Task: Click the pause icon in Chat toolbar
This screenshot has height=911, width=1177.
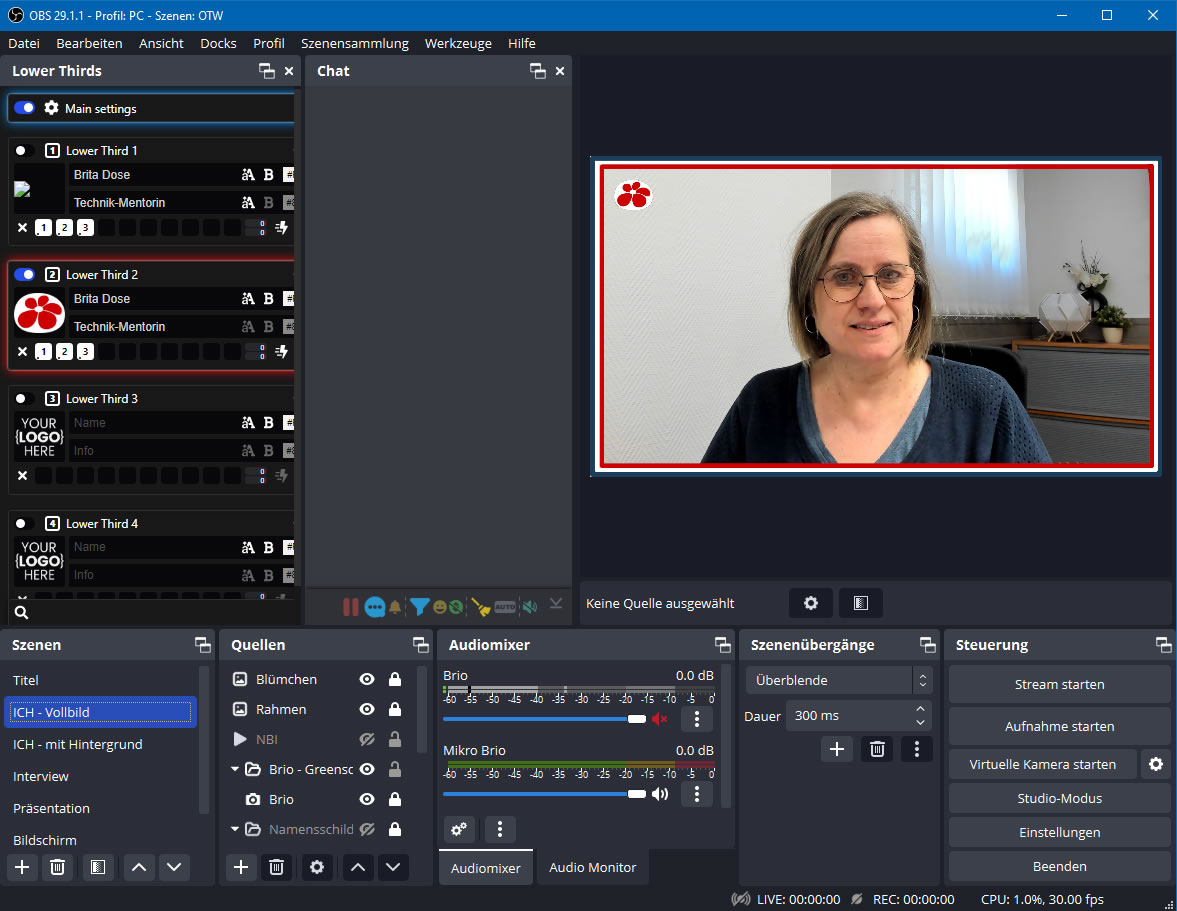Action: pos(350,606)
